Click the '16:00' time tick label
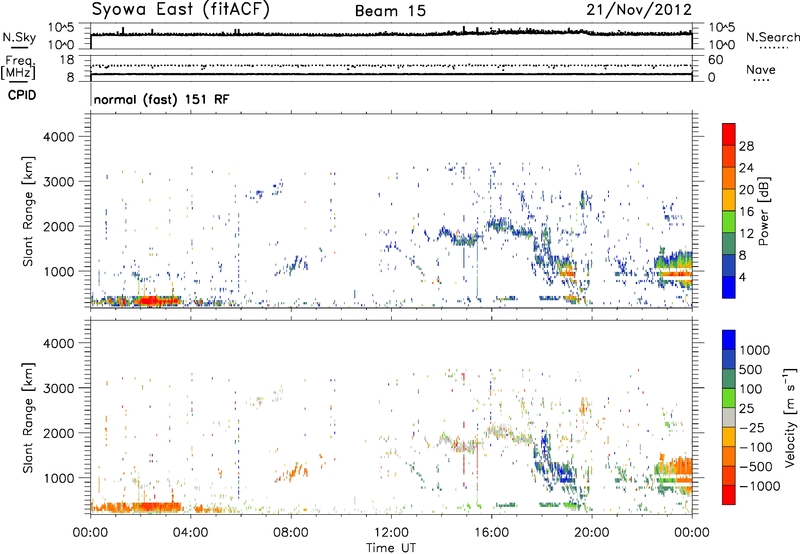 coord(491,533)
